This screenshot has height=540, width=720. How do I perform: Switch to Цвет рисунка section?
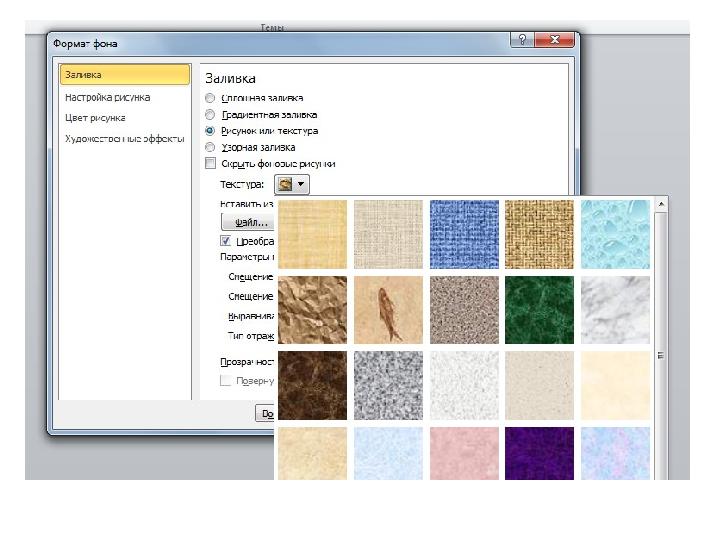95,118
